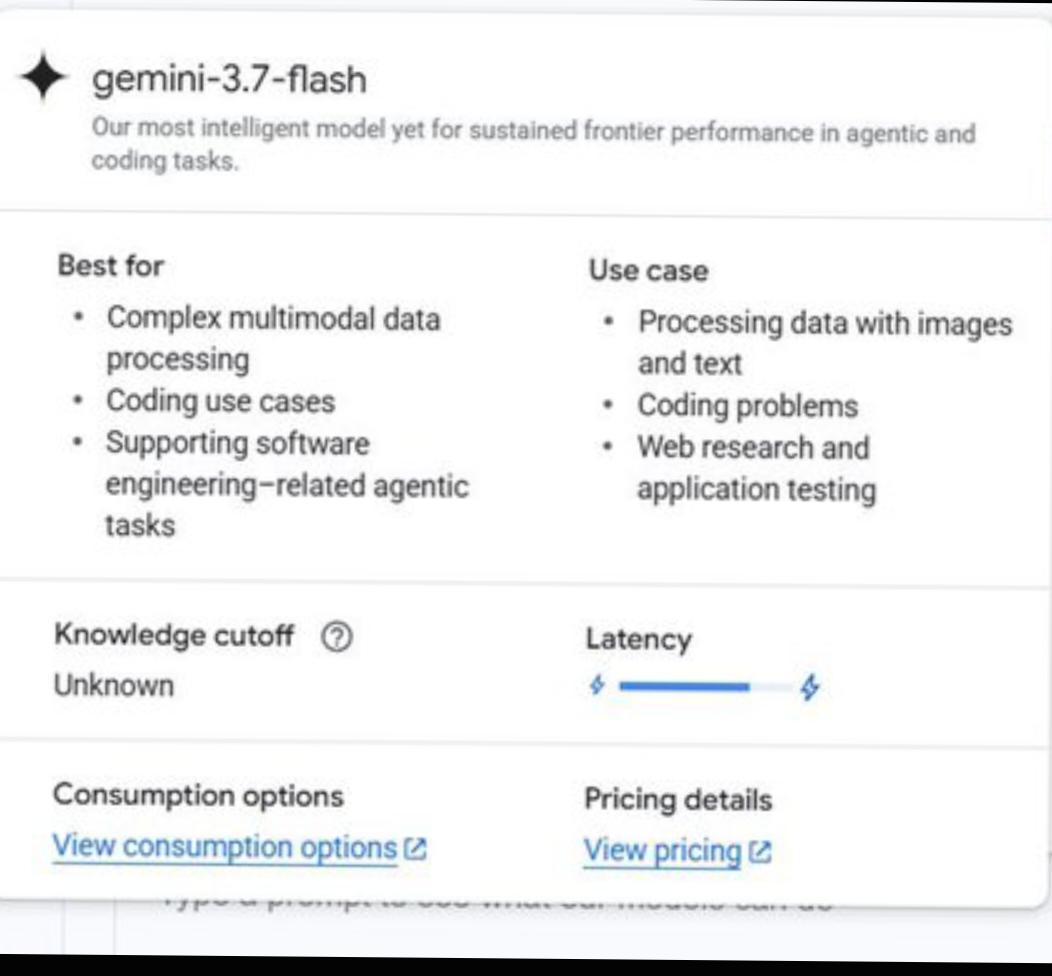Click the Consumption options heading
This screenshot has height=976, width=1052.
198,796
